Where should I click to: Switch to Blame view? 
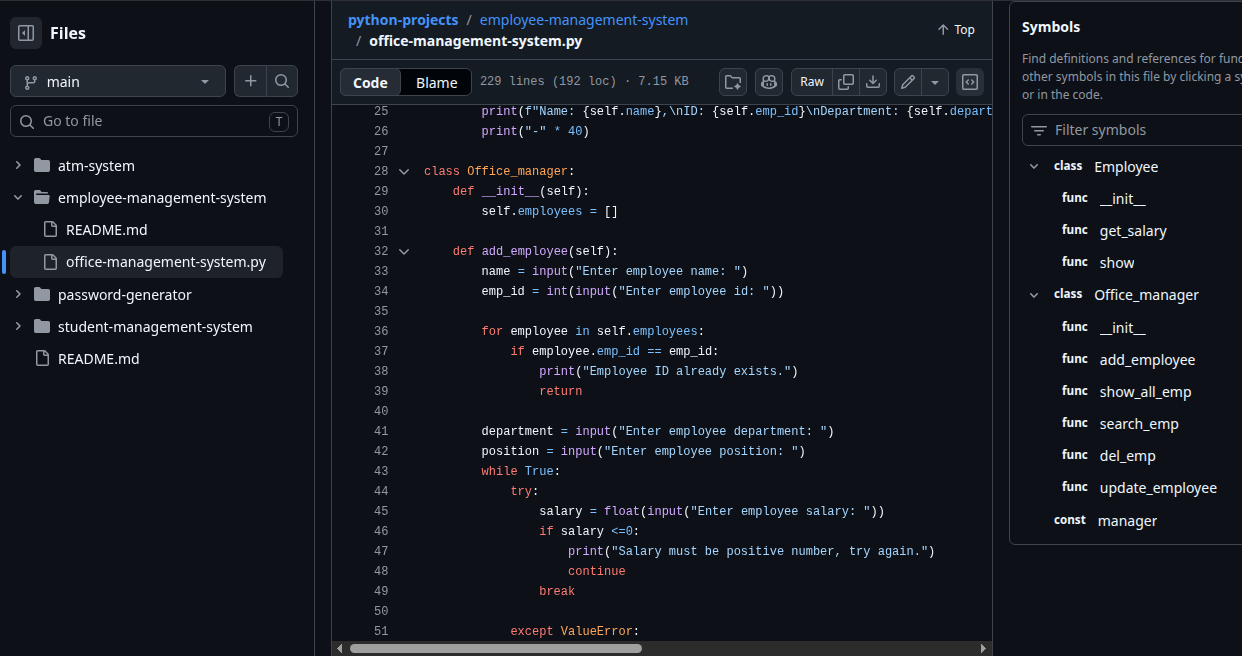[x=437, y=82]
